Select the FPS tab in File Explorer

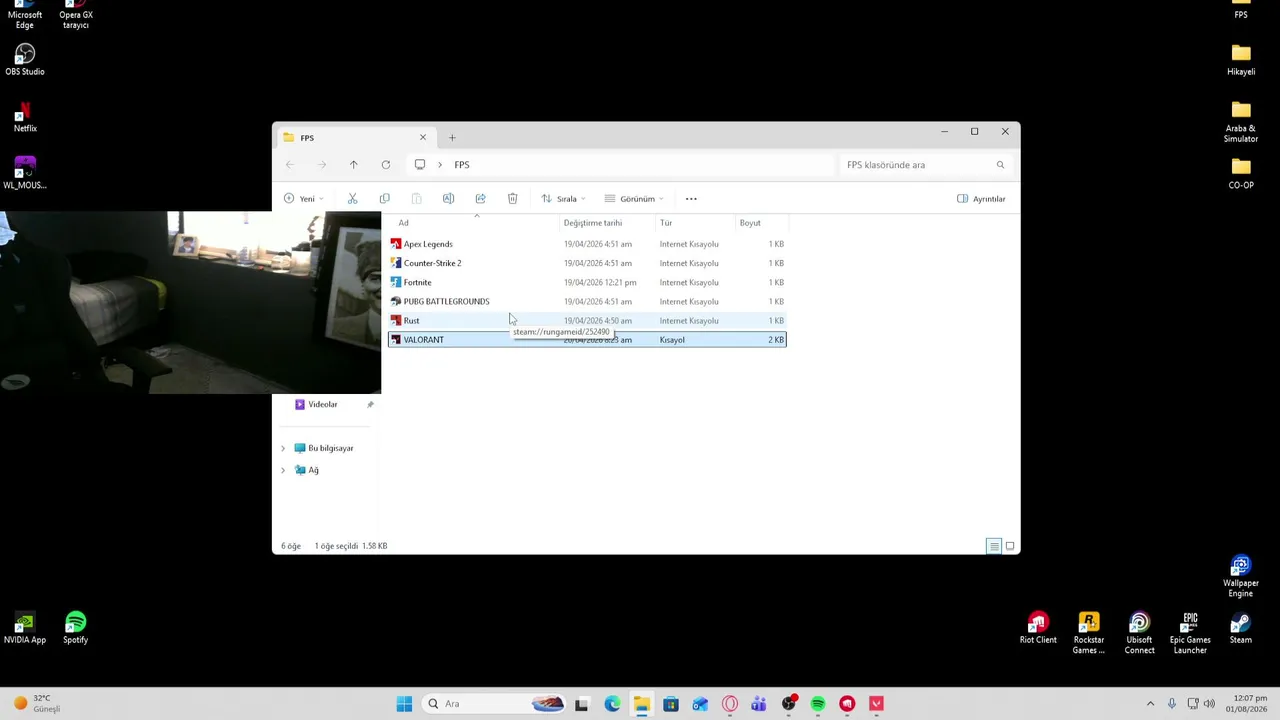coord(355,138)
